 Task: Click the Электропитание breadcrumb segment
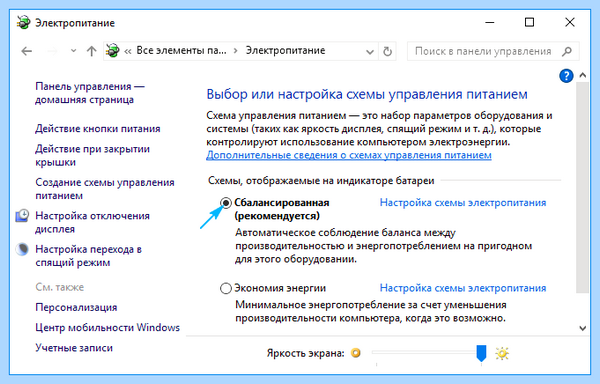[x=285, y=50]
